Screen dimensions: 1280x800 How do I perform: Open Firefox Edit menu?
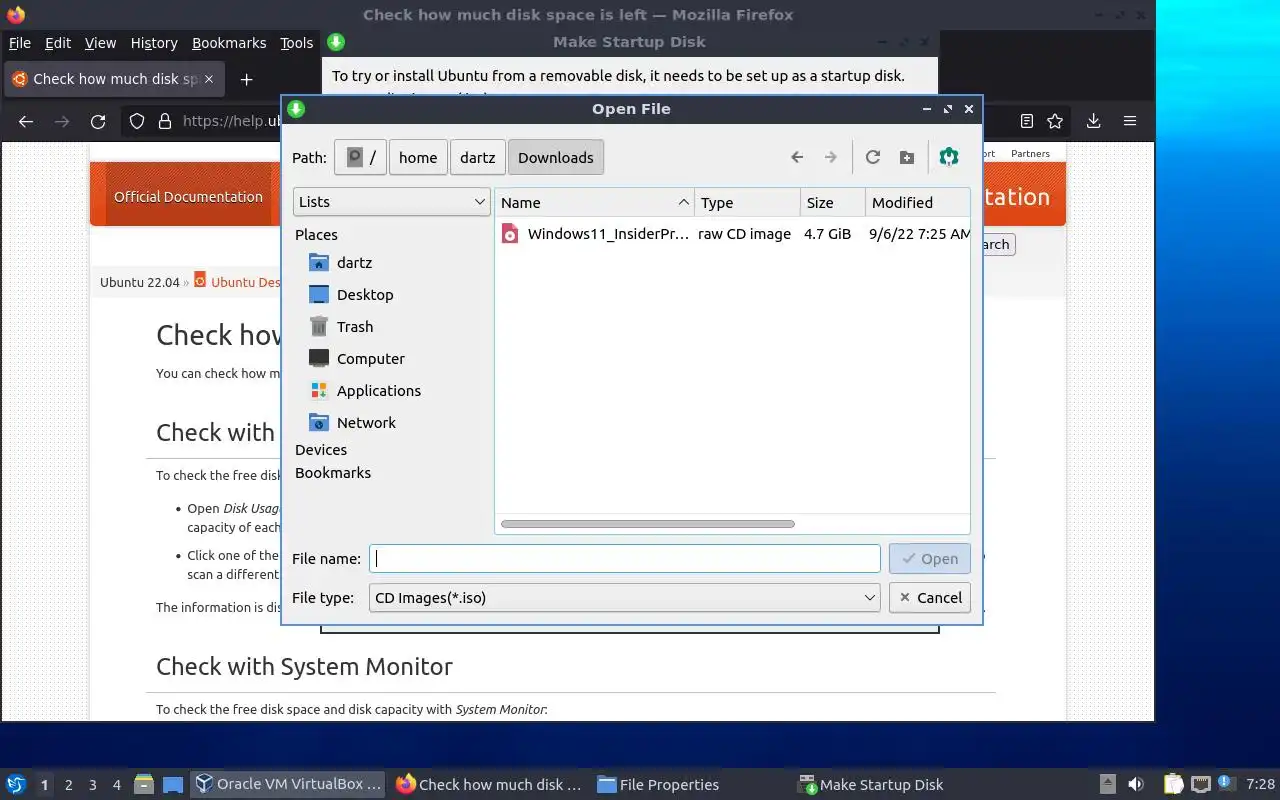coord(58,43)
